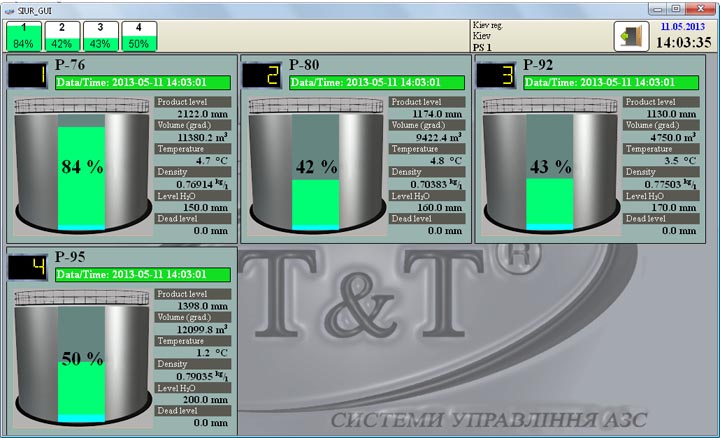Click the clock reading 14:03:35
This screenshot has height=438, width=720.
pos(684,42)
